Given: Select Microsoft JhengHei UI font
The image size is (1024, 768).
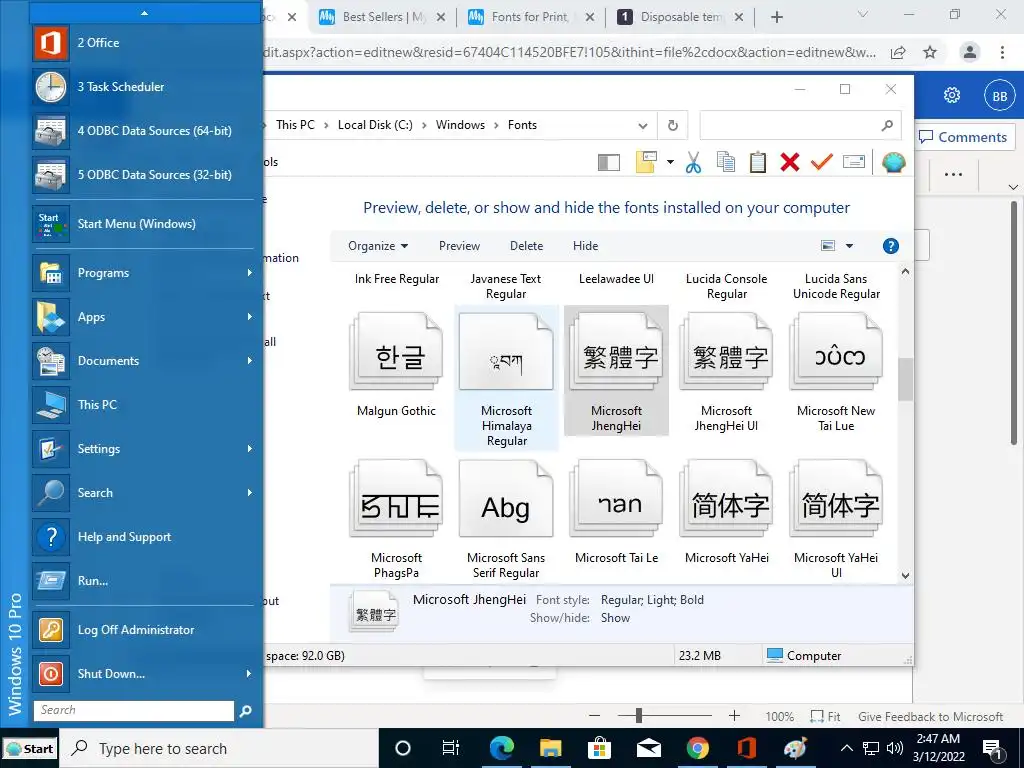Looking at the screenshot, I should pos(726,372).
